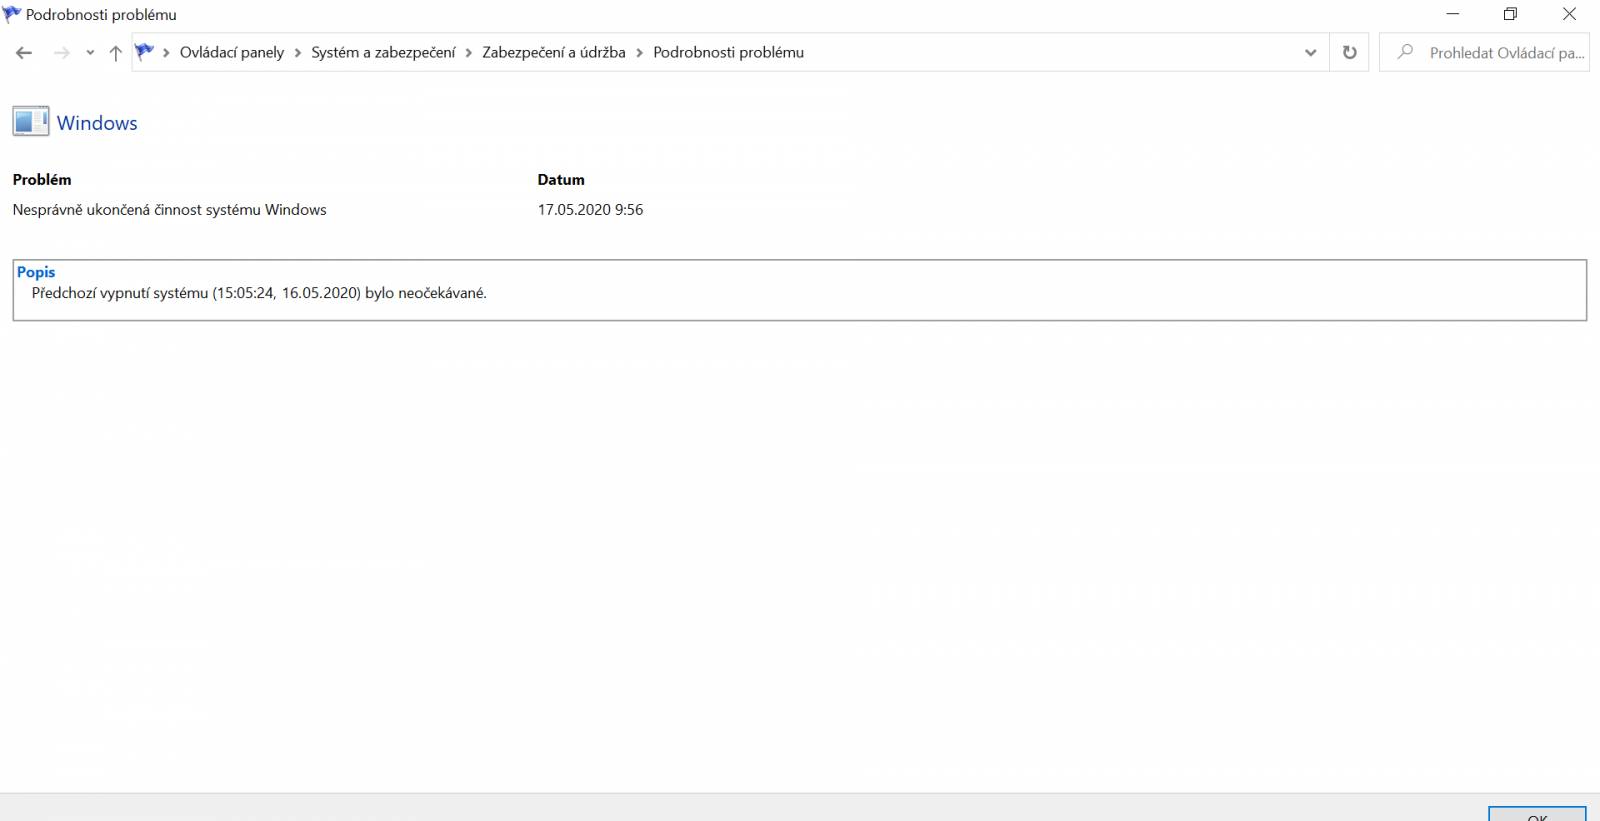Restore down the window
The height and width of the screenshot is (821, 1600).
(1511, 14)
